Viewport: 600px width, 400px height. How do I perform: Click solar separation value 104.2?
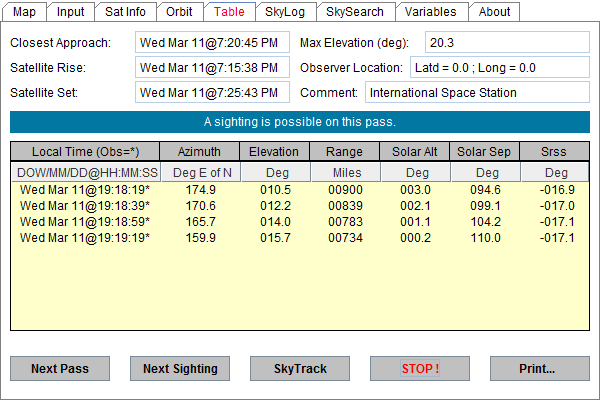pos(486,222)
